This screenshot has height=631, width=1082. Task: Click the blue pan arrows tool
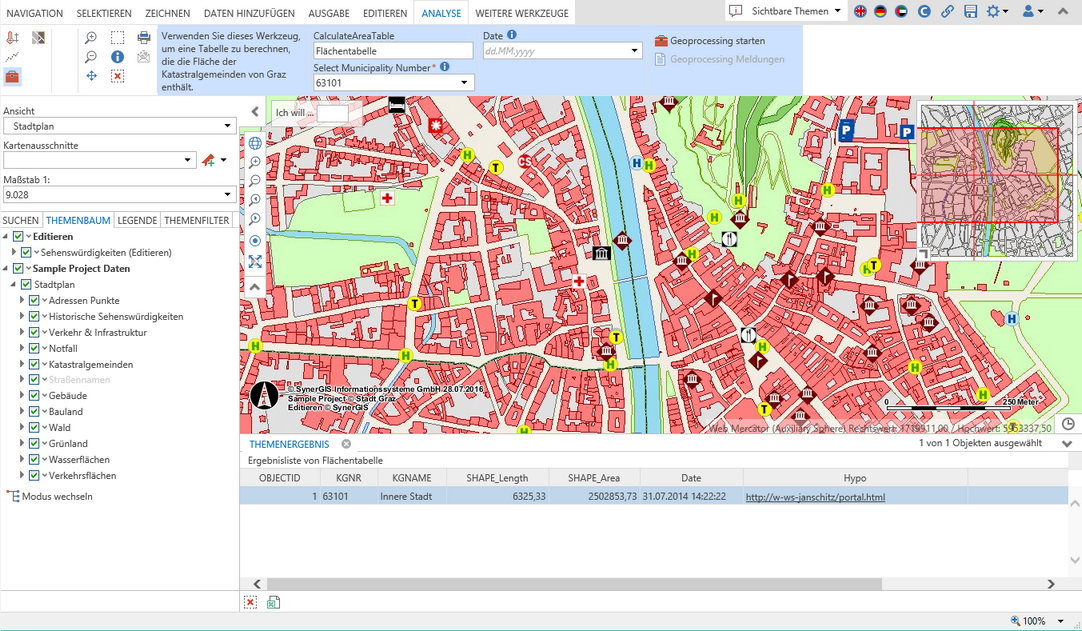(91, 76)
